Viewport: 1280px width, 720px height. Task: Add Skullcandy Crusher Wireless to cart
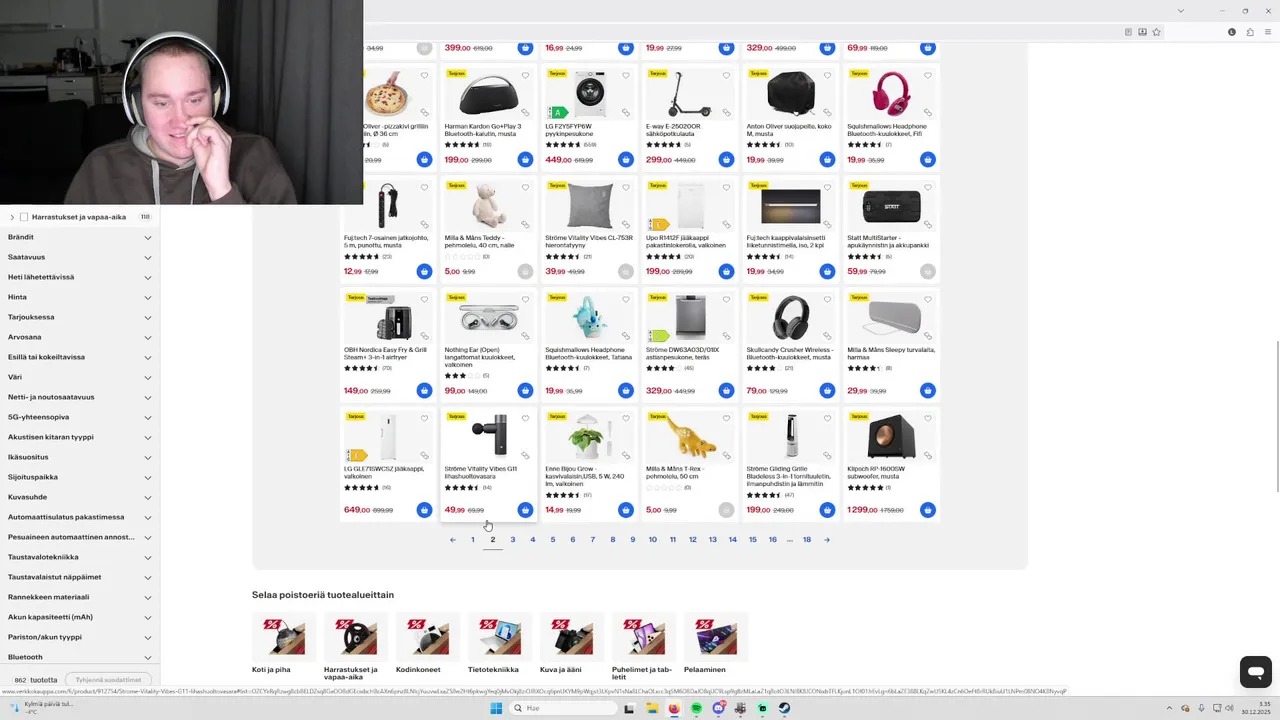pyautogui.click(x=827, y=391)
